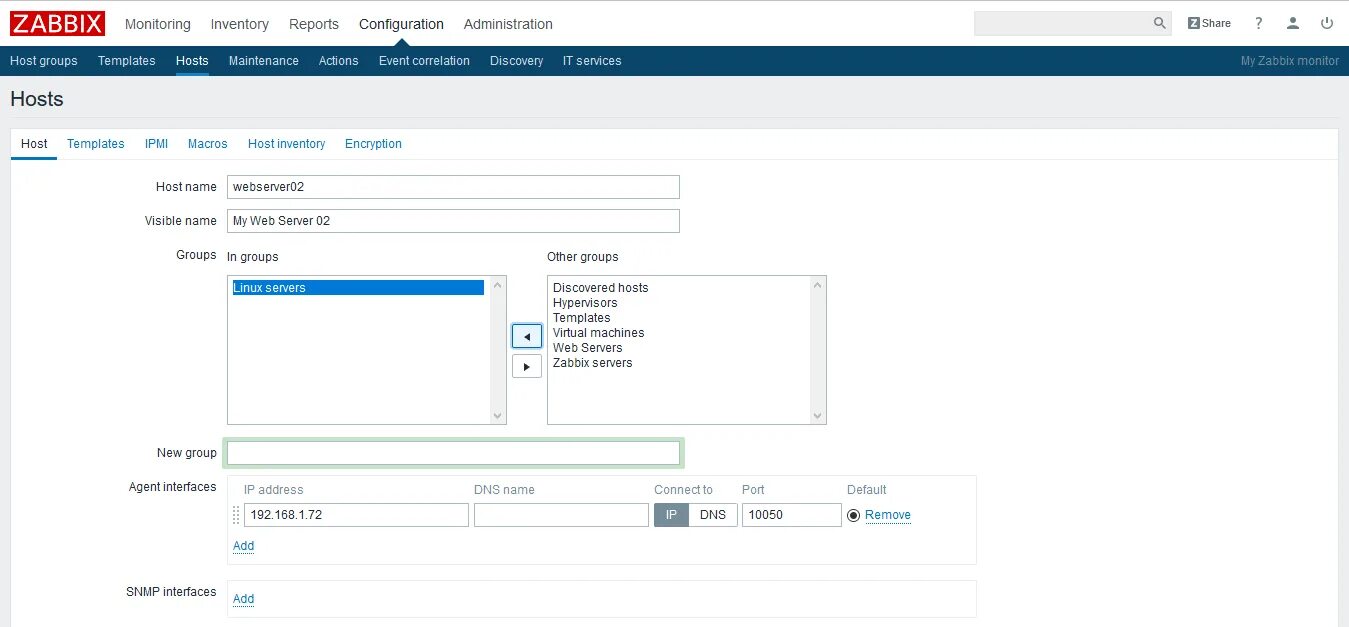Viewport: 1349px width, 627px height.
Task: Click In groups list scroll down arrow
Action: pyautogui.click(x=498, y=416)
